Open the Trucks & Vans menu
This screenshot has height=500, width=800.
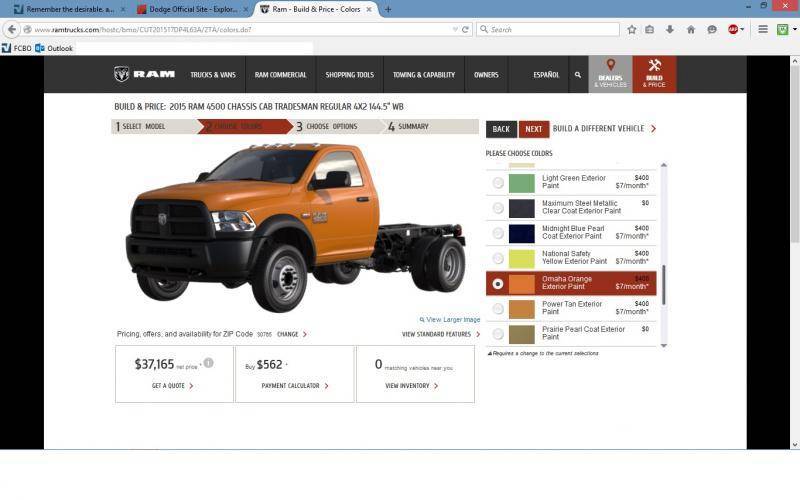click(x=213, y=75)
